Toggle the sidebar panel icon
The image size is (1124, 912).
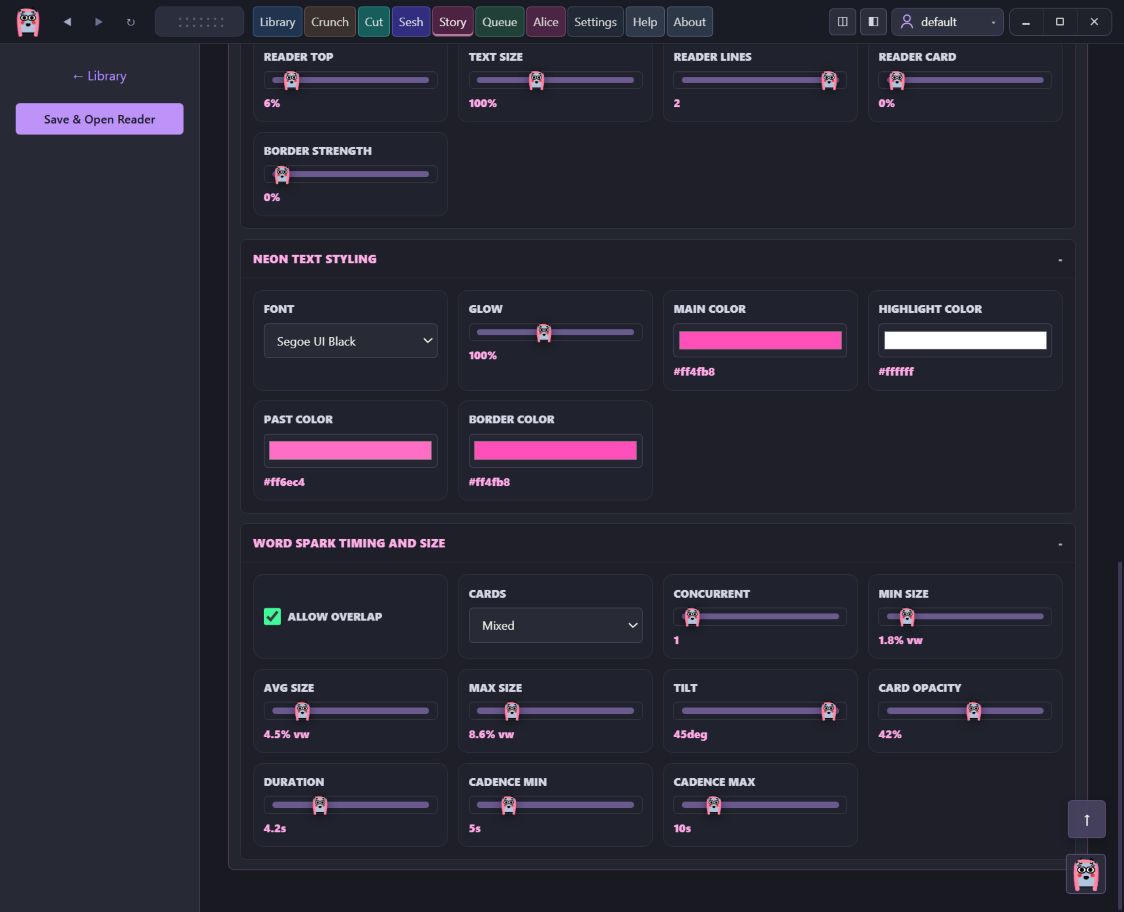click(x=873, y=22)
